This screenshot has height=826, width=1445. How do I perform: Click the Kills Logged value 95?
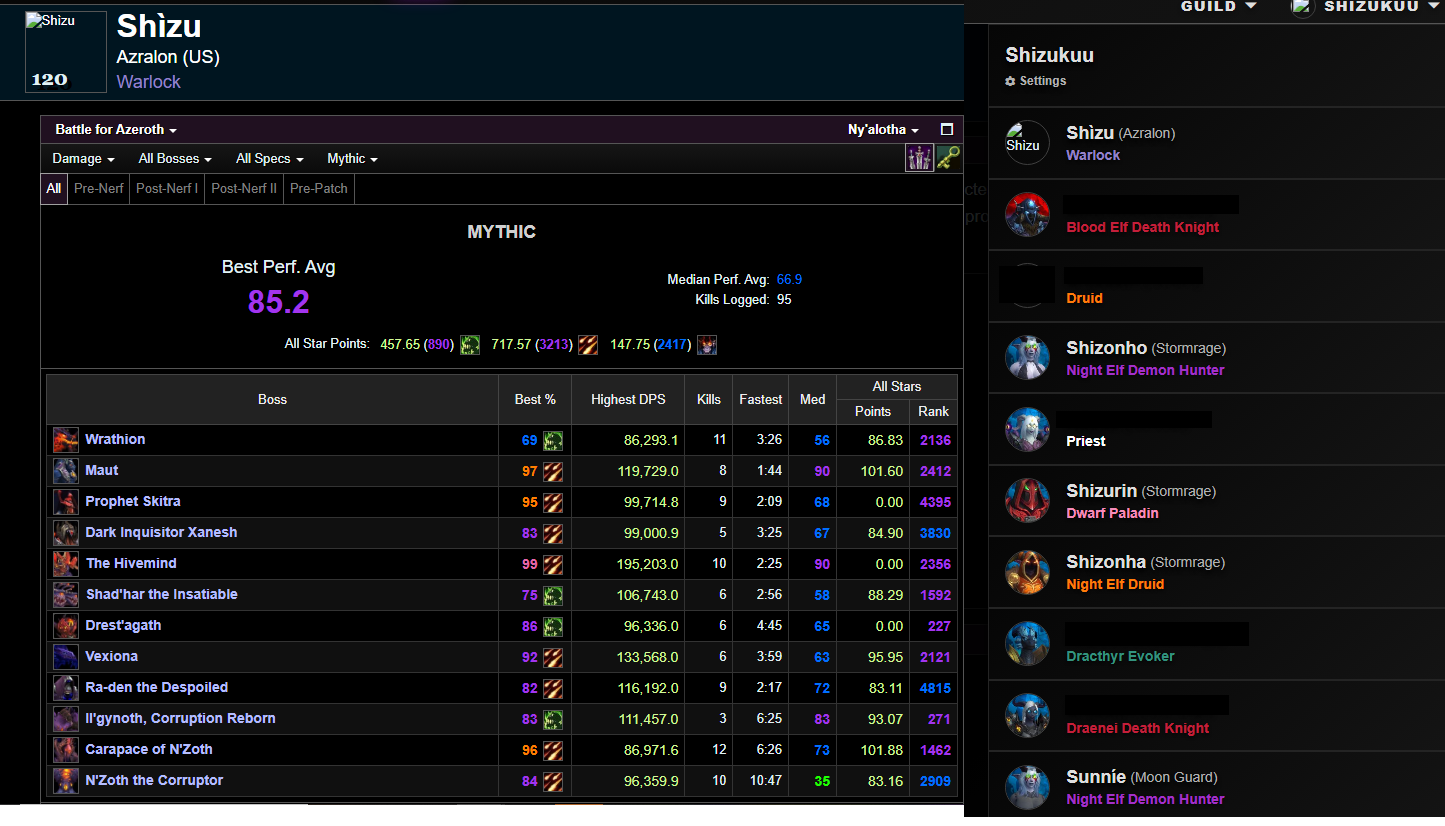click(784, 300)
